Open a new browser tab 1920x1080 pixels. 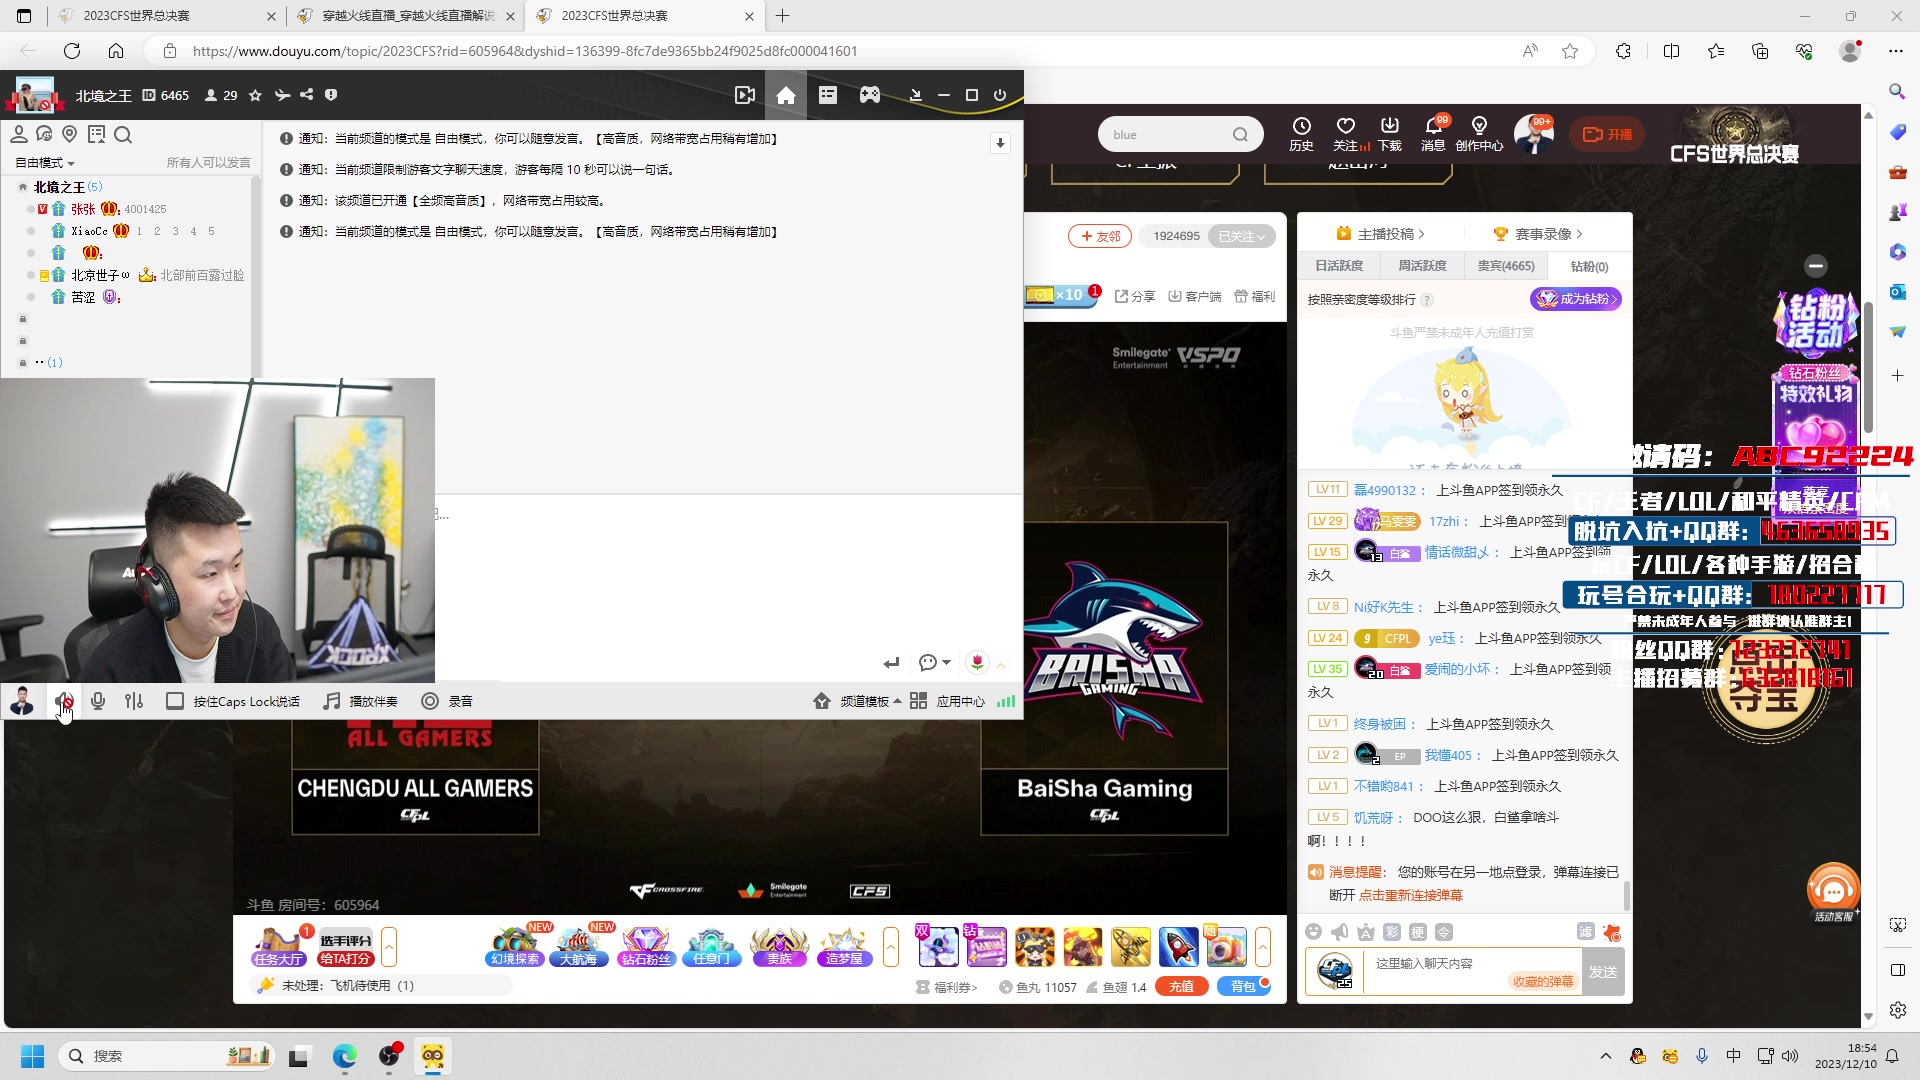[783, 16]
